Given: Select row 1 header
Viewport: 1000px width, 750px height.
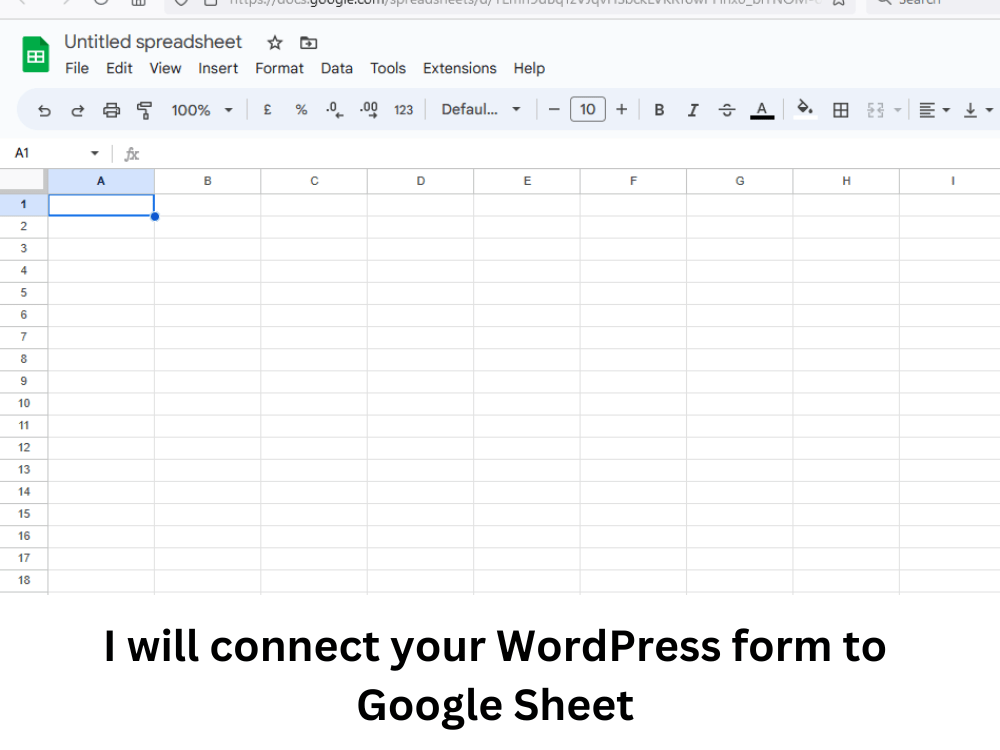Looking at the screenshot, I should pos(24,205).
